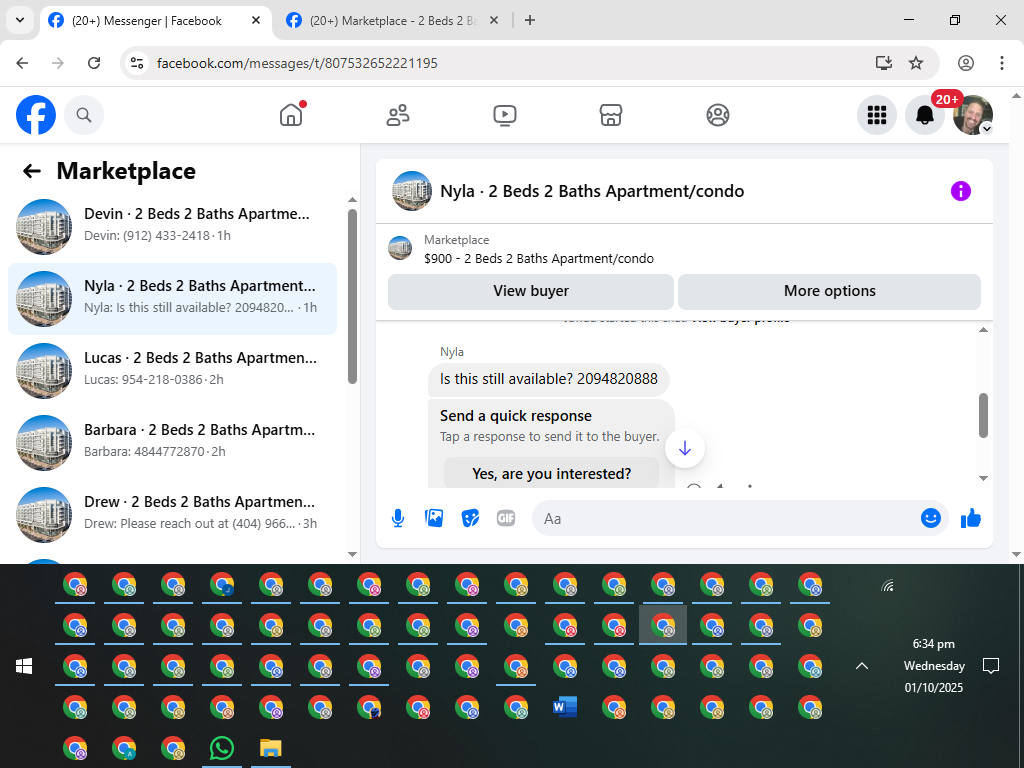Open Barbara's conversation in Marketplace list
Image resolution: width=1024 pixels, height=768 pixels.
tap(172, 443)
